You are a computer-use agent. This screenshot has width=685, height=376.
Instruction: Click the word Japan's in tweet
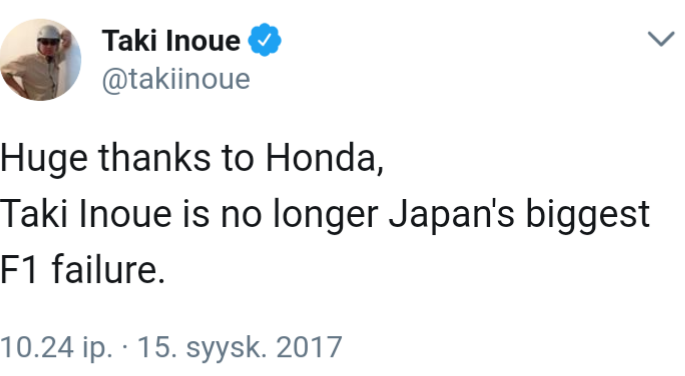(452, 215)
